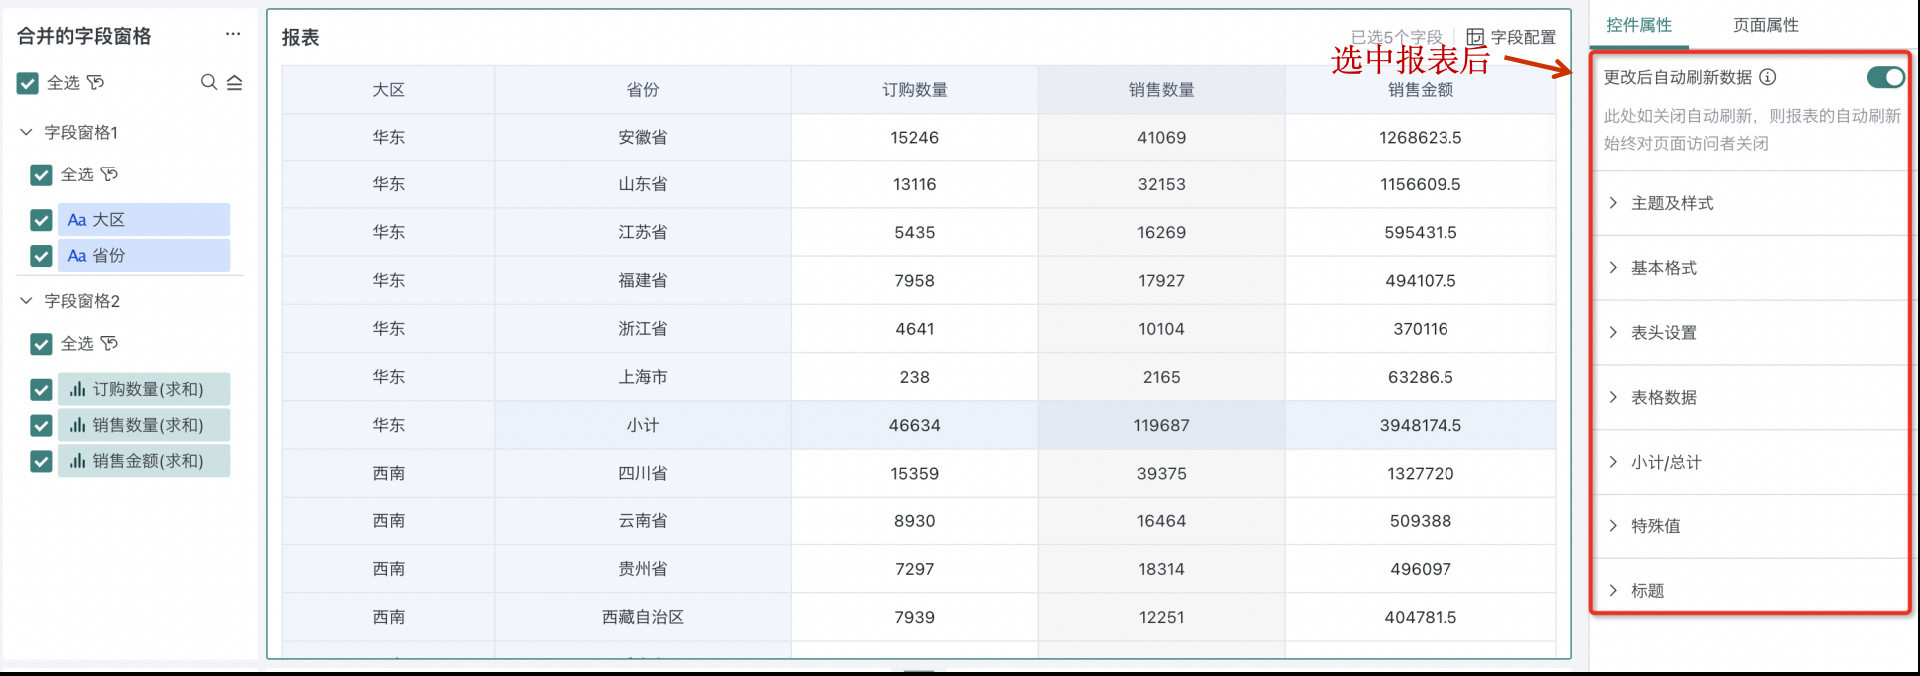The height and width of the screenshot is (676, 1920).
Task: Click invert-selection icon under 字段窗格1
Action: (x=110, y=174)
